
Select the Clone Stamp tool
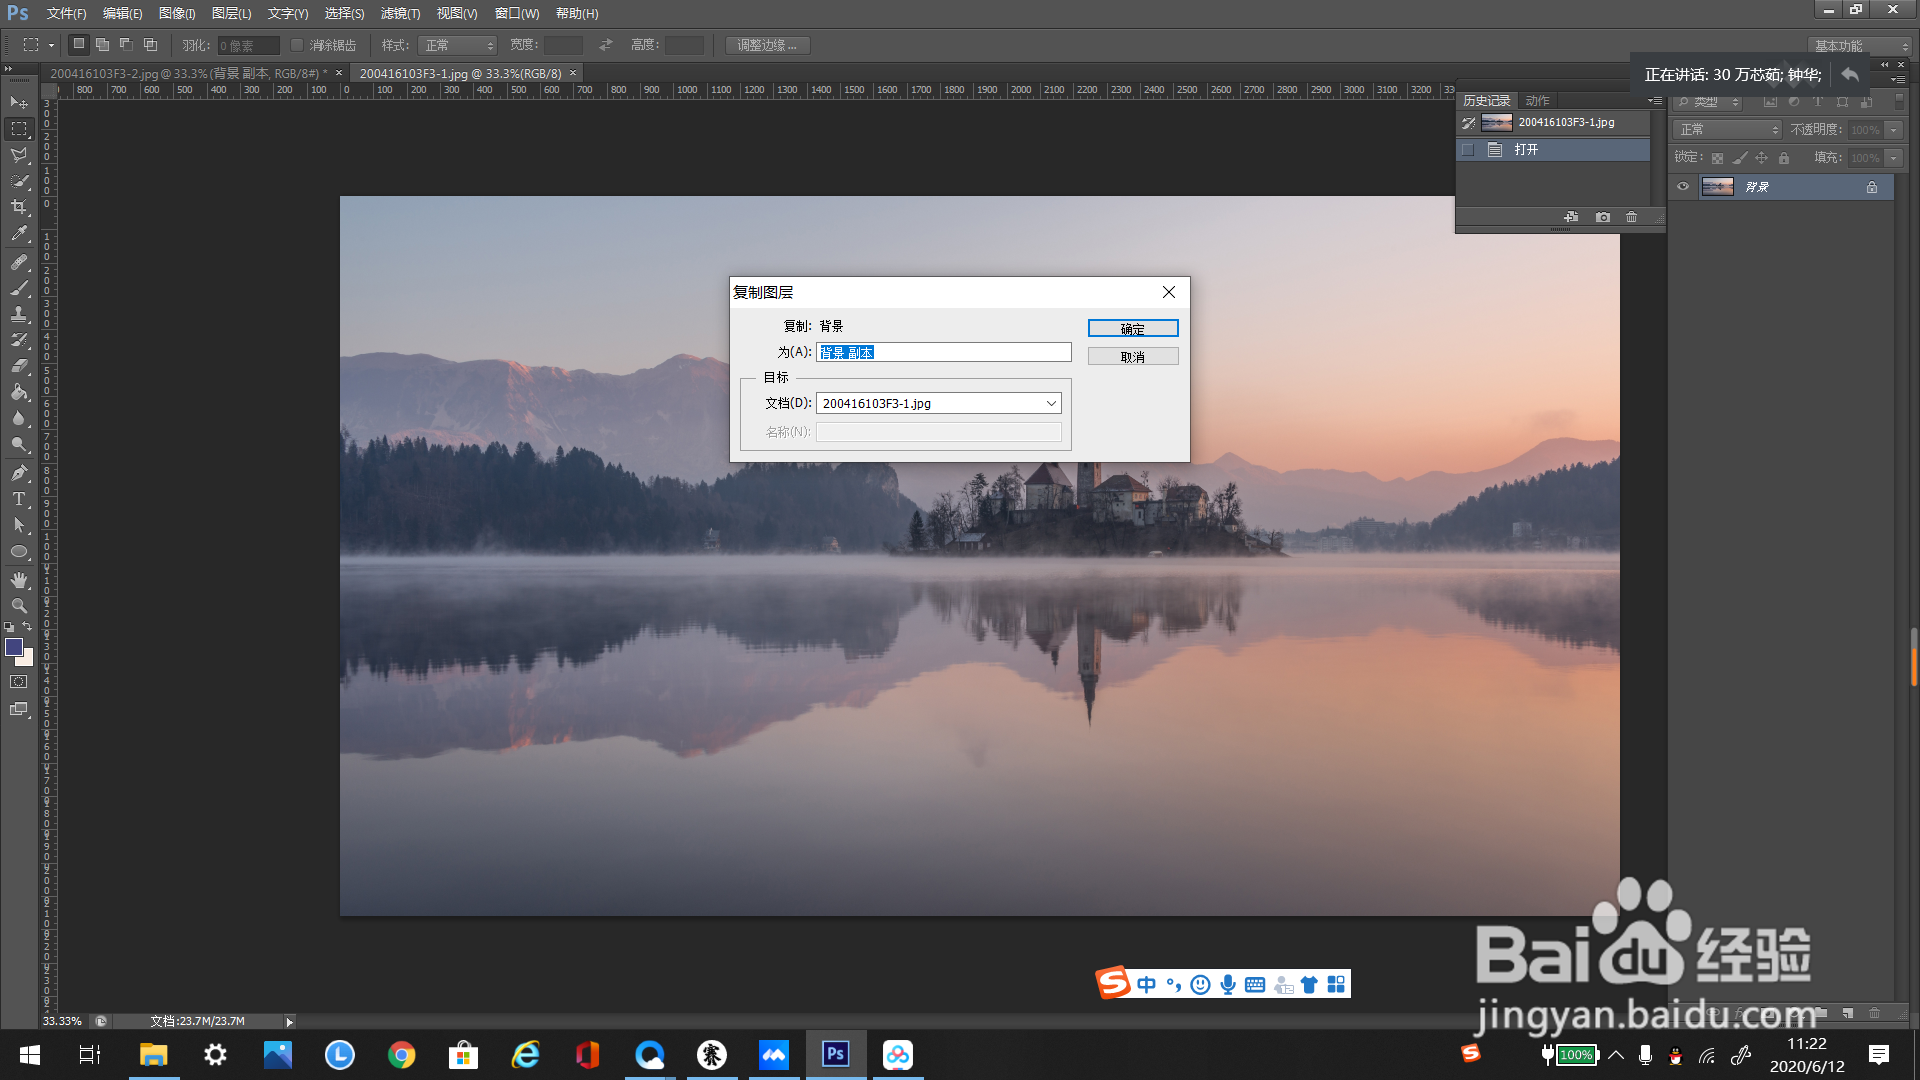click(x=19, y=314)
